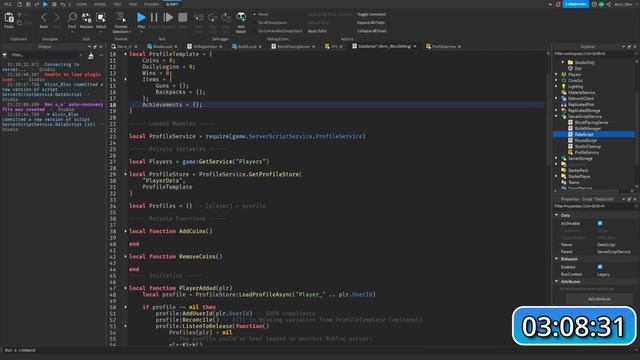Click Collapse All Folds action
The width and height of the screenshot is (640, 360).
[371, 31]
